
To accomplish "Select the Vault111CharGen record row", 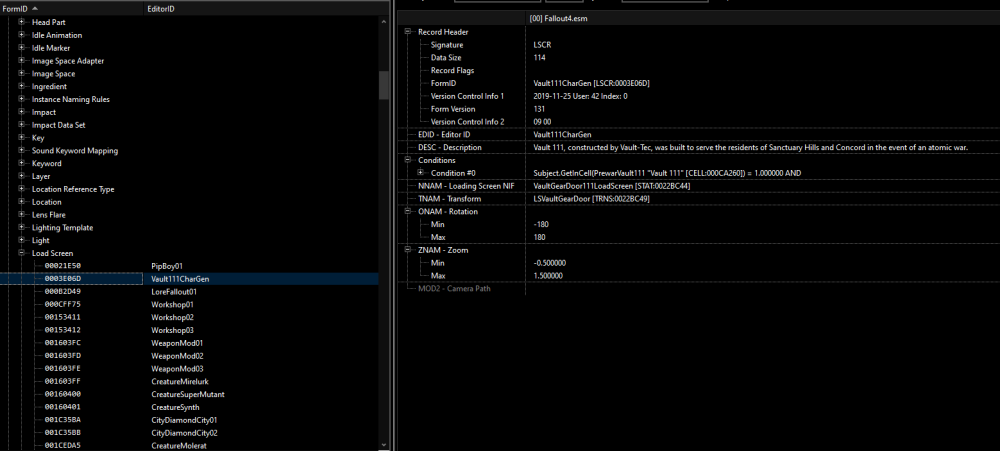I will point(189,279).
